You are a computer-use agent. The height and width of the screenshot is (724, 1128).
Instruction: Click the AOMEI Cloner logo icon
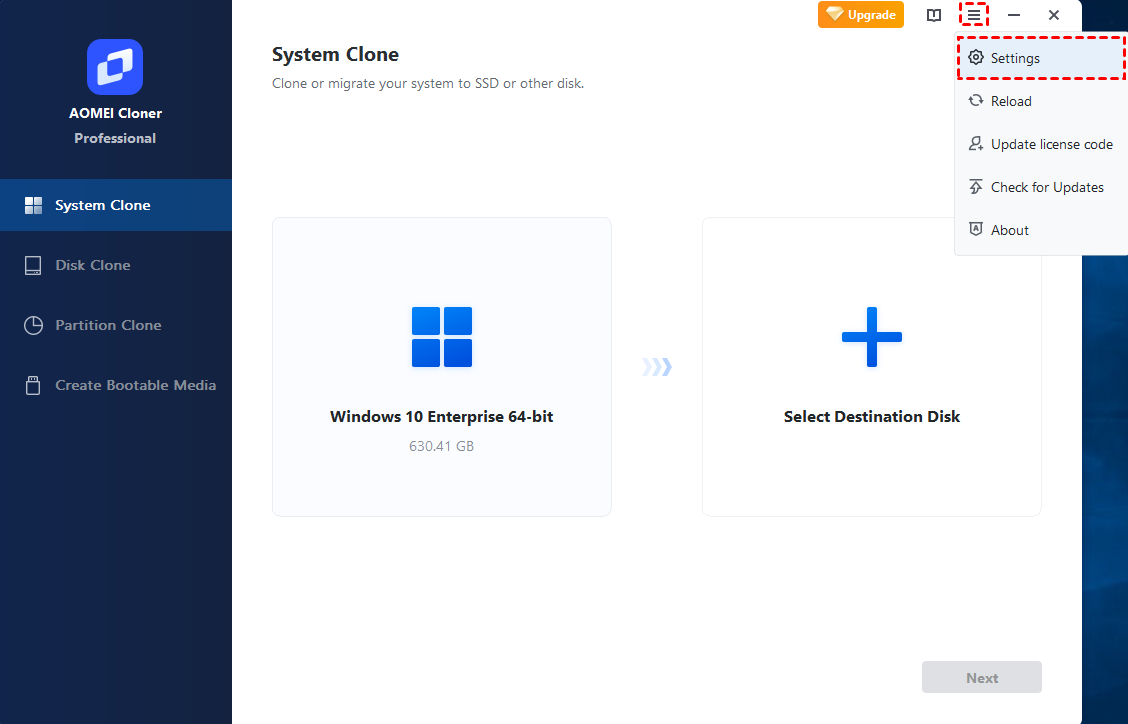click(115, 67)
